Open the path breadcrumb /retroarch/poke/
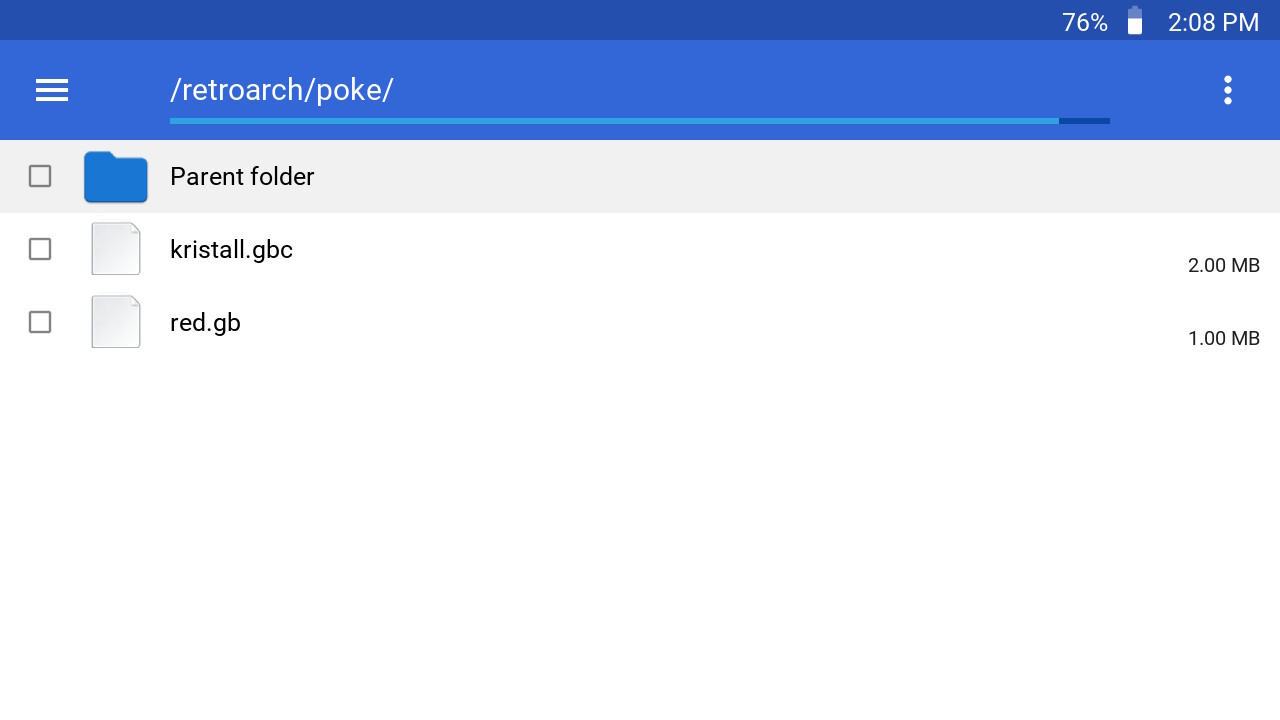This screenshot has width=1280, height=720. click(281, 89)
